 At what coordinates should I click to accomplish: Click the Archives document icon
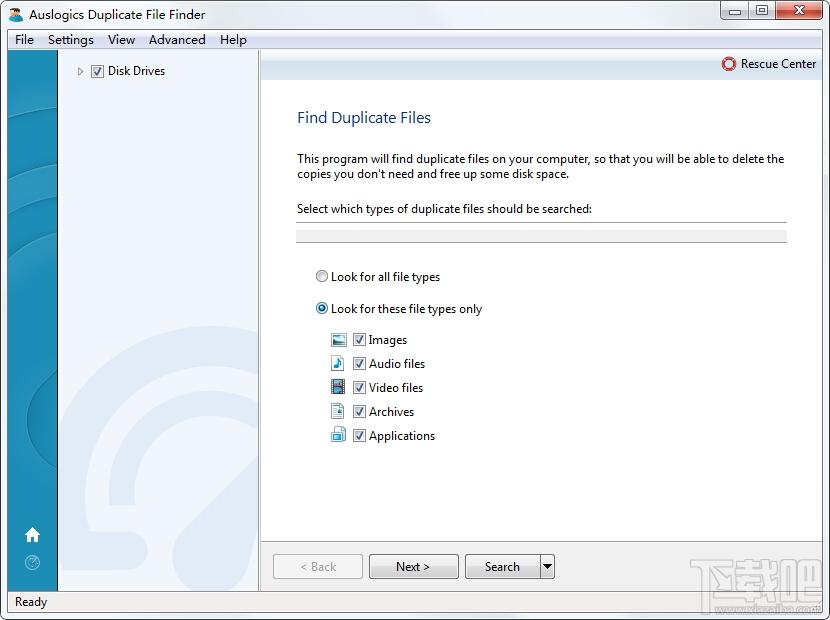pyautogui.click(x=338, y=411)
